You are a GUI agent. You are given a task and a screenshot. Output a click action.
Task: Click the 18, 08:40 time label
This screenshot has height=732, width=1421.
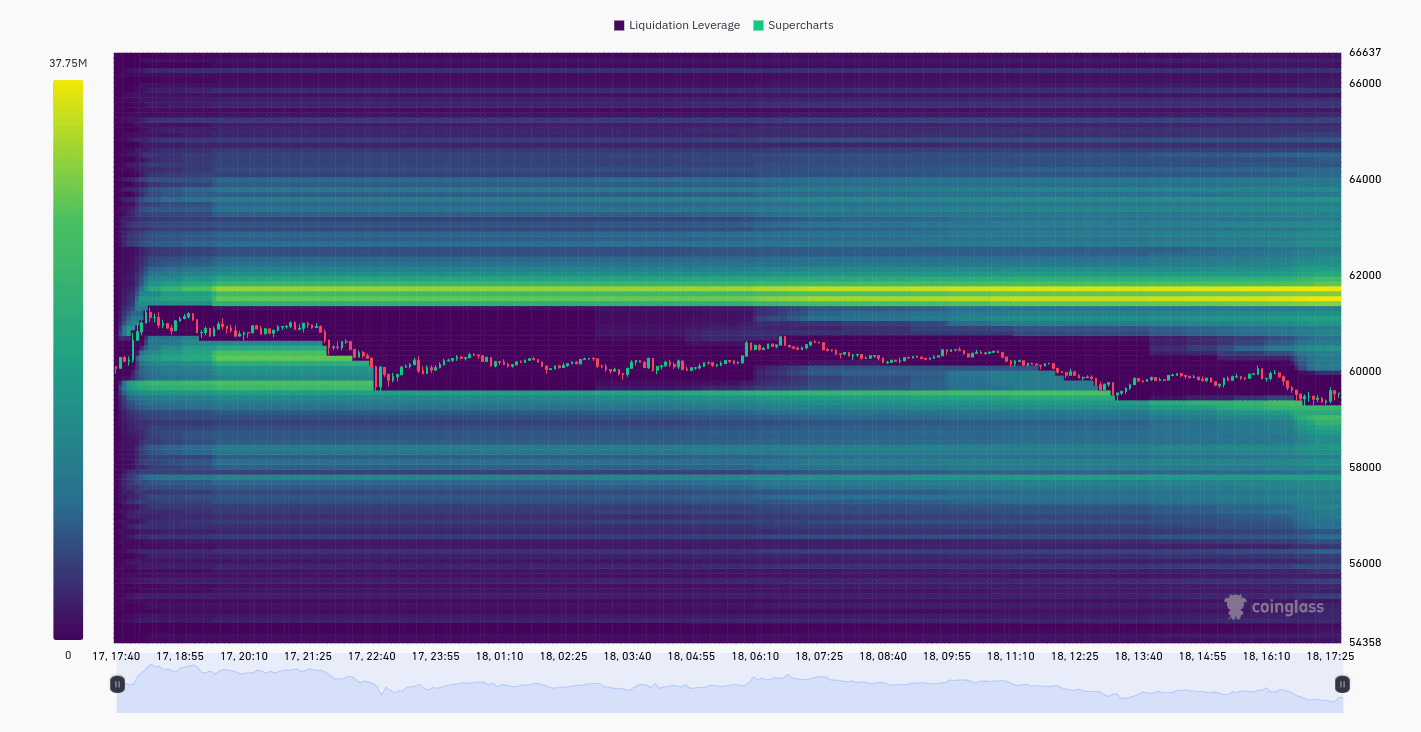click(x=883, y=656)
